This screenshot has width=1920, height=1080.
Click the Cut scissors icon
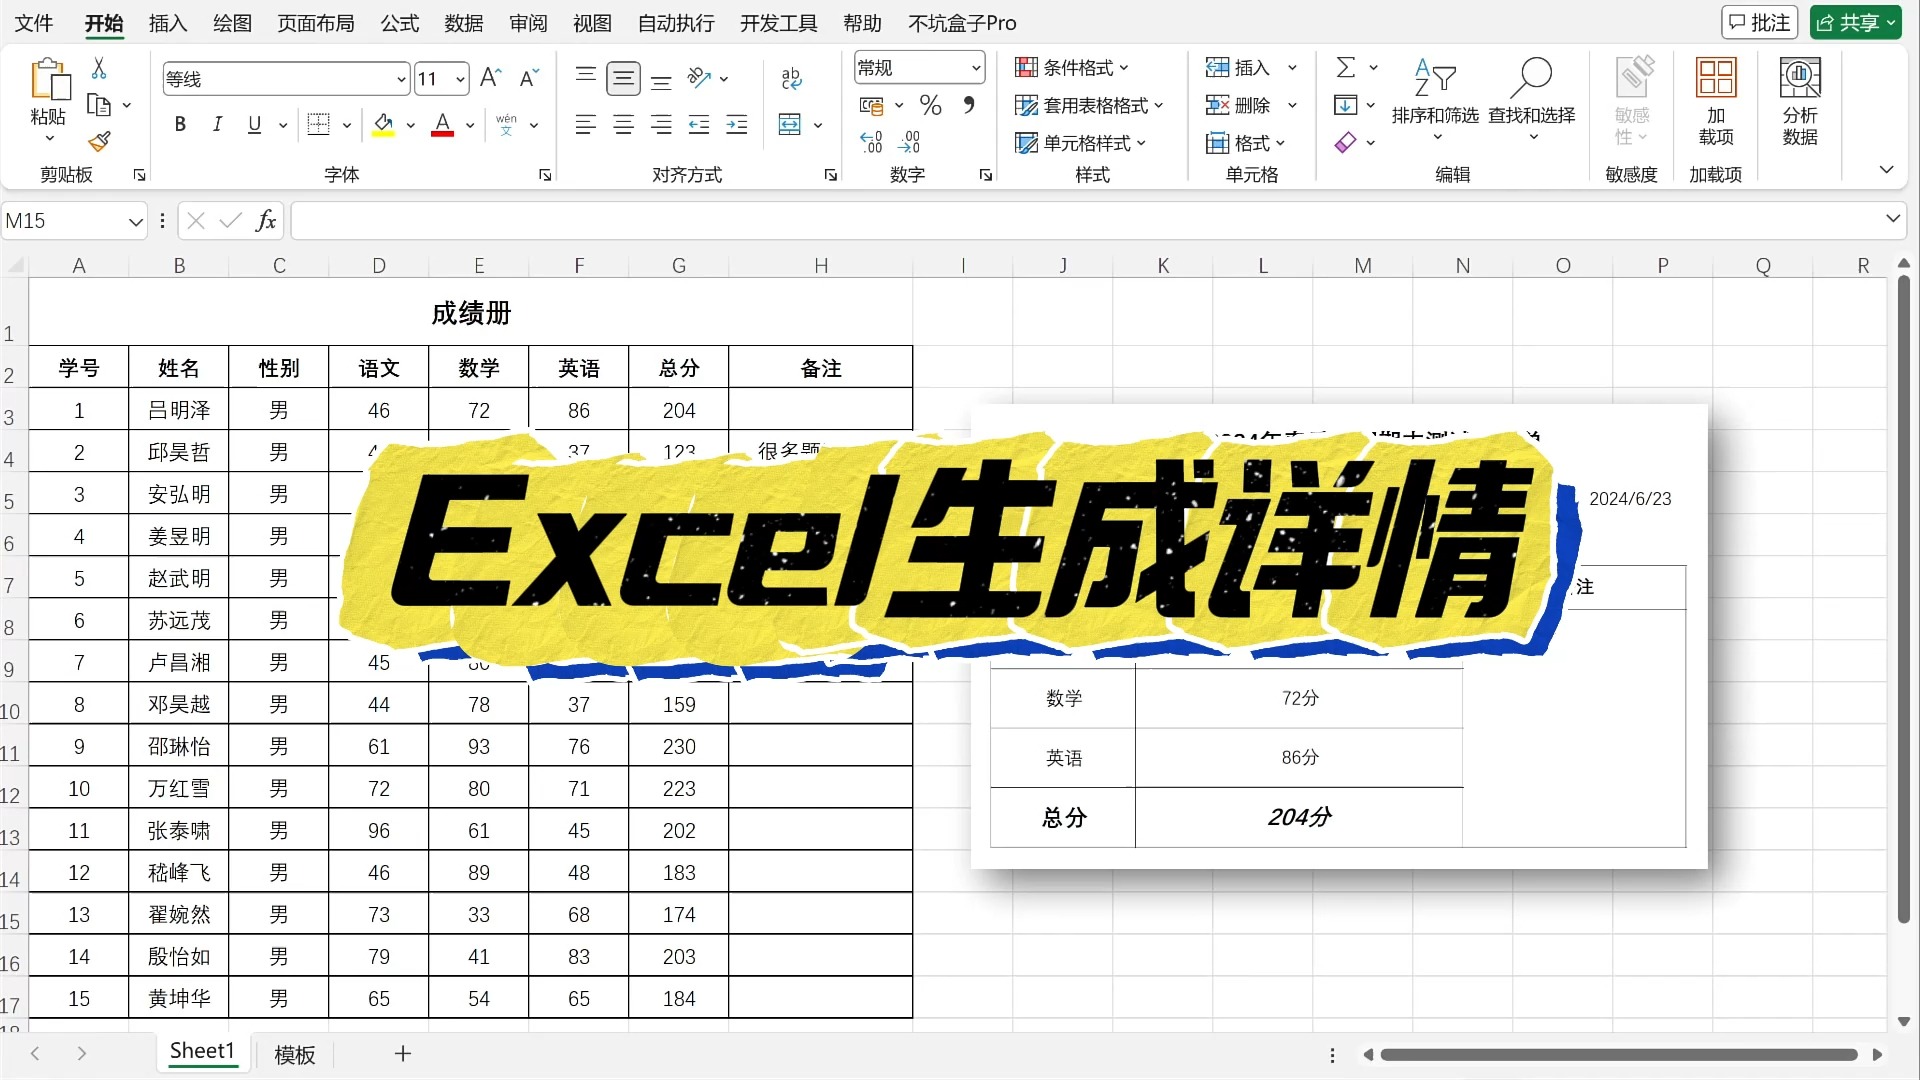pos(99,68)
